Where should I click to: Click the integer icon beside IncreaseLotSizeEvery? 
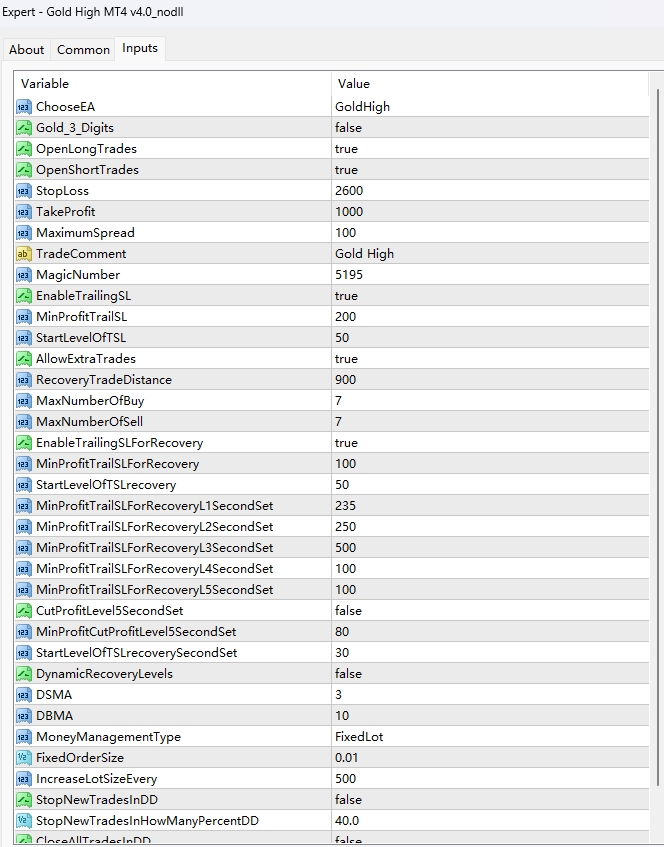tap(24, 779)
